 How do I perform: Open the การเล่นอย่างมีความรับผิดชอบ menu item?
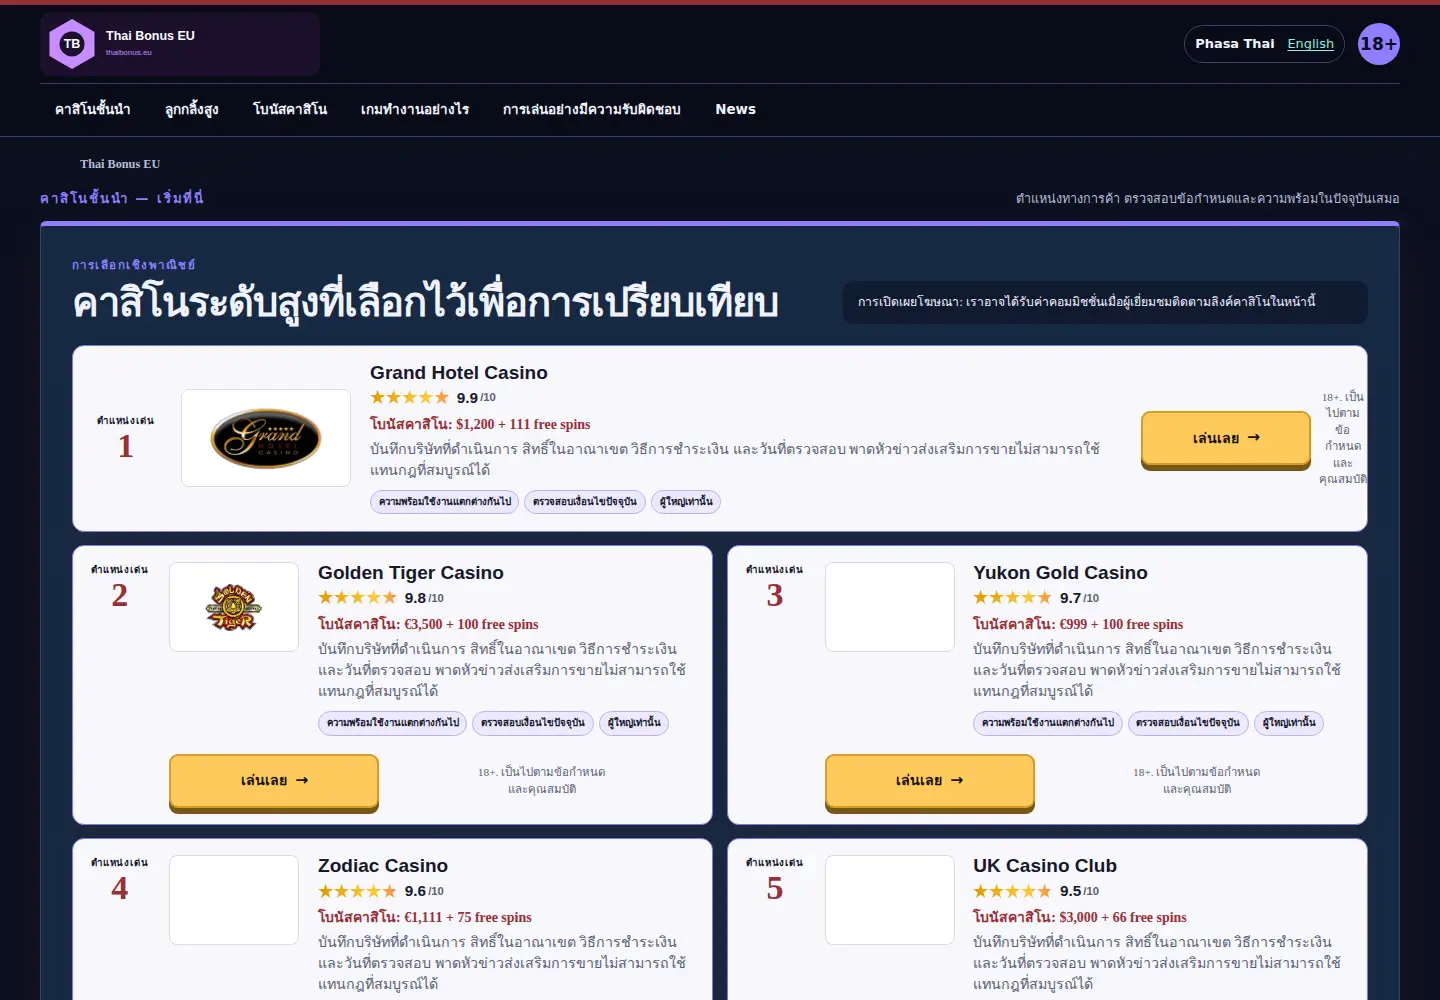592,109
